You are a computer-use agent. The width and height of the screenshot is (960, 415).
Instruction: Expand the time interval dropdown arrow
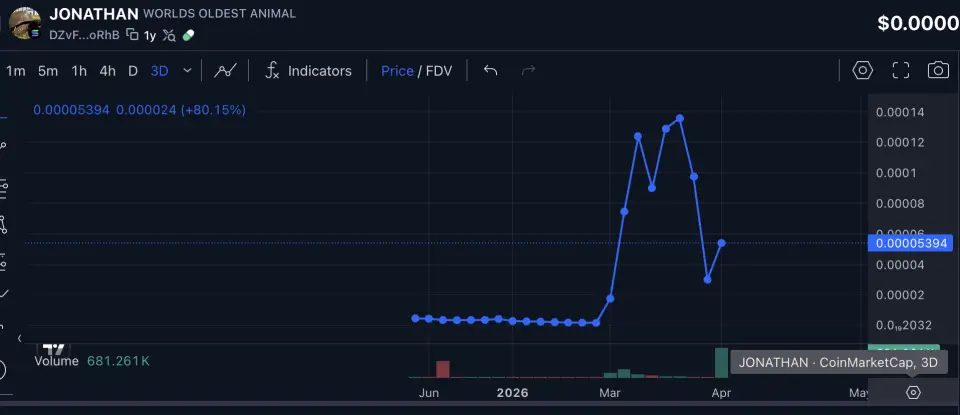click(x=187, y=71)
